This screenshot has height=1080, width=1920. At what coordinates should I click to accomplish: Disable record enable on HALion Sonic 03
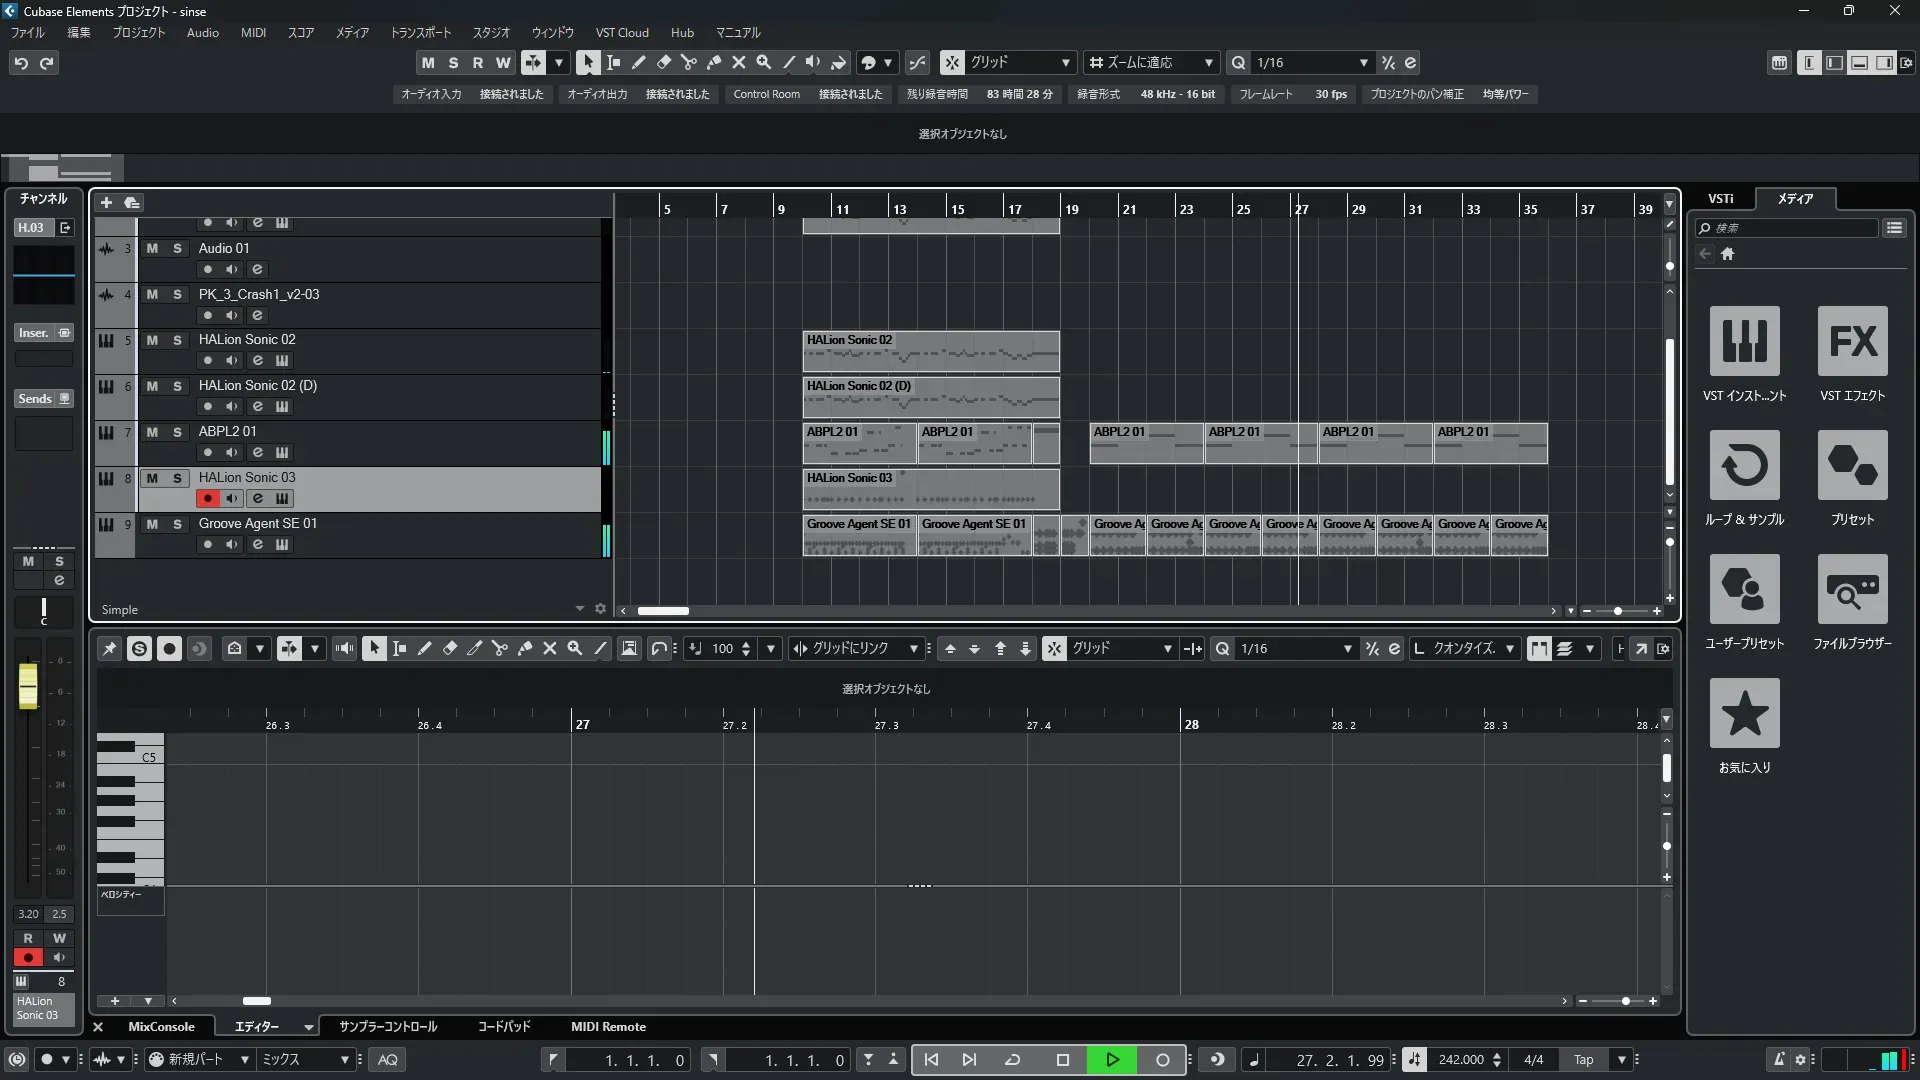(207, 498)
